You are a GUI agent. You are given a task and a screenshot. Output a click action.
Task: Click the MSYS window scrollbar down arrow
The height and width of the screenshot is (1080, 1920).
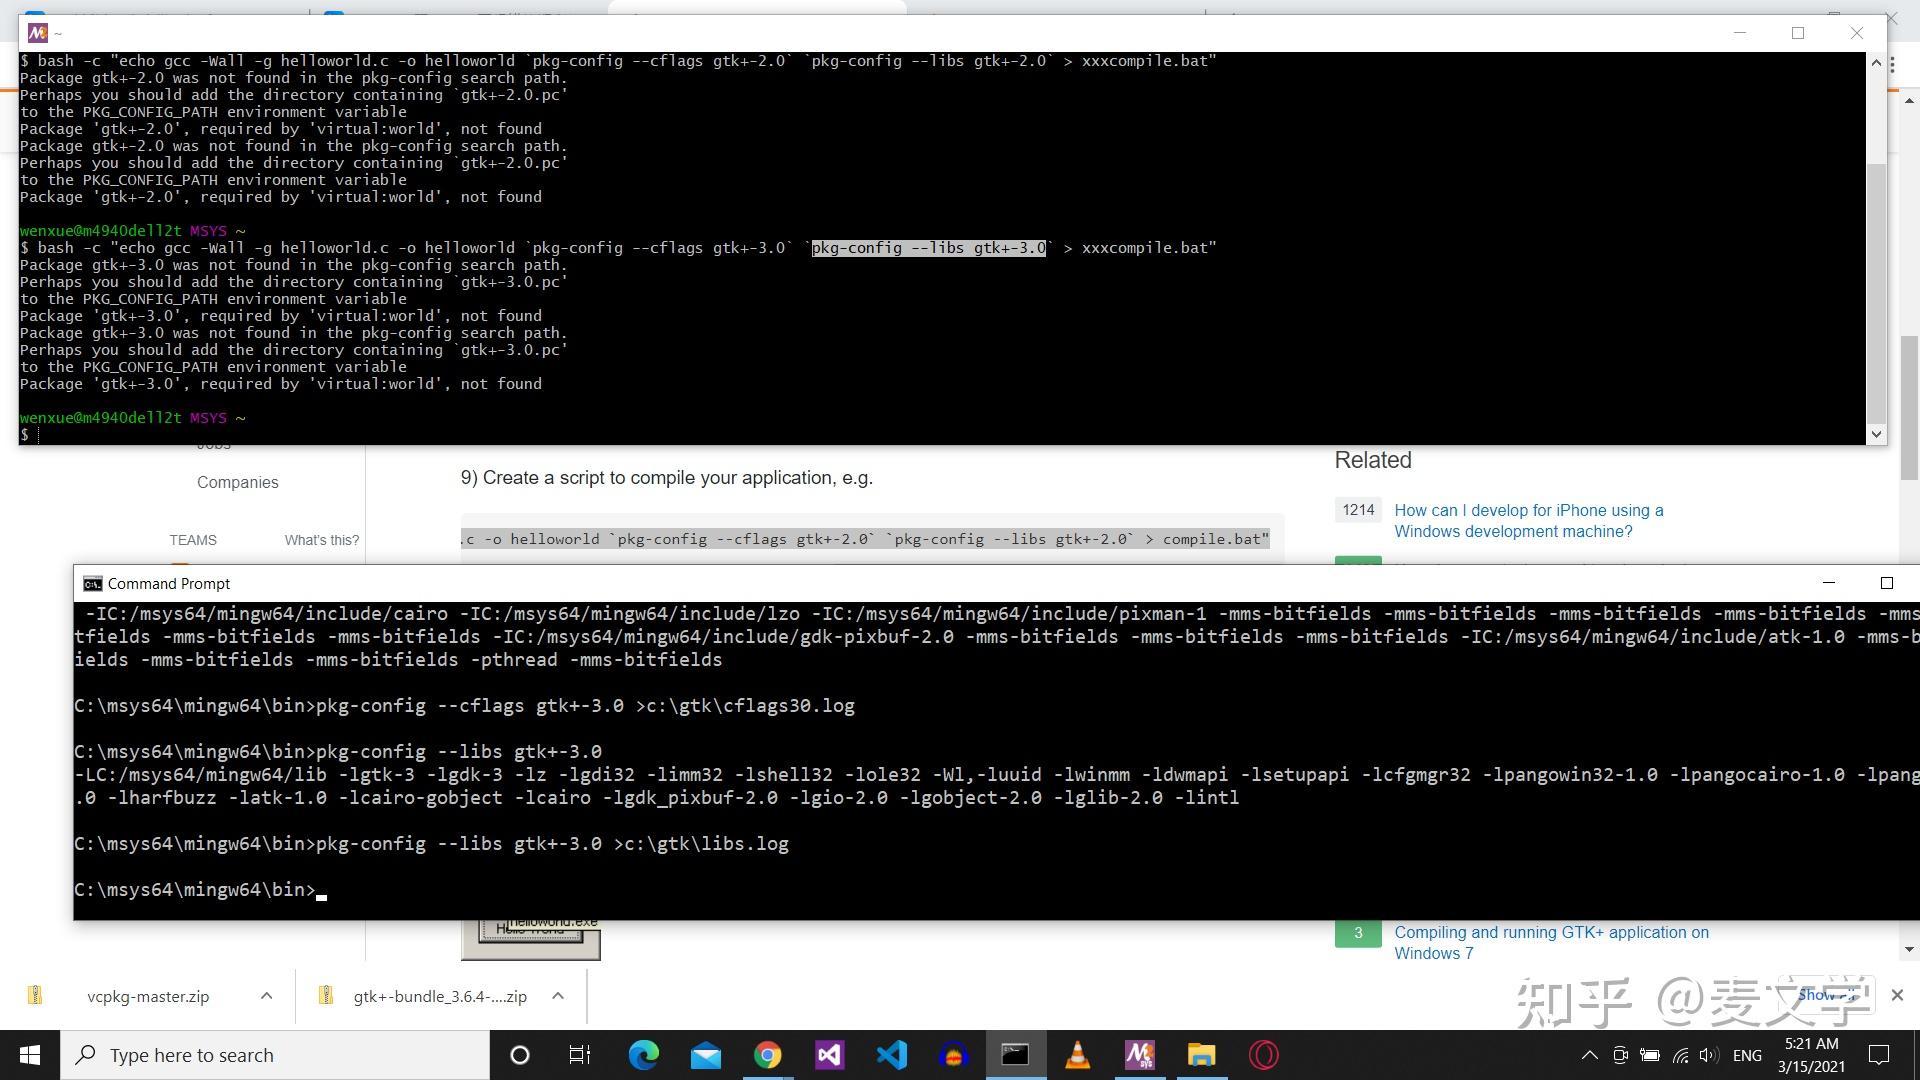[1877, 434]
